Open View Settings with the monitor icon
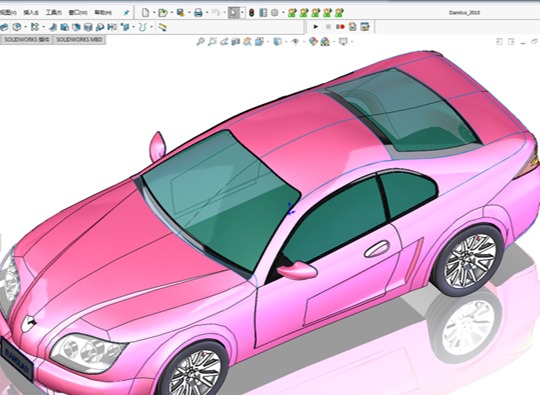 (343, 42)
